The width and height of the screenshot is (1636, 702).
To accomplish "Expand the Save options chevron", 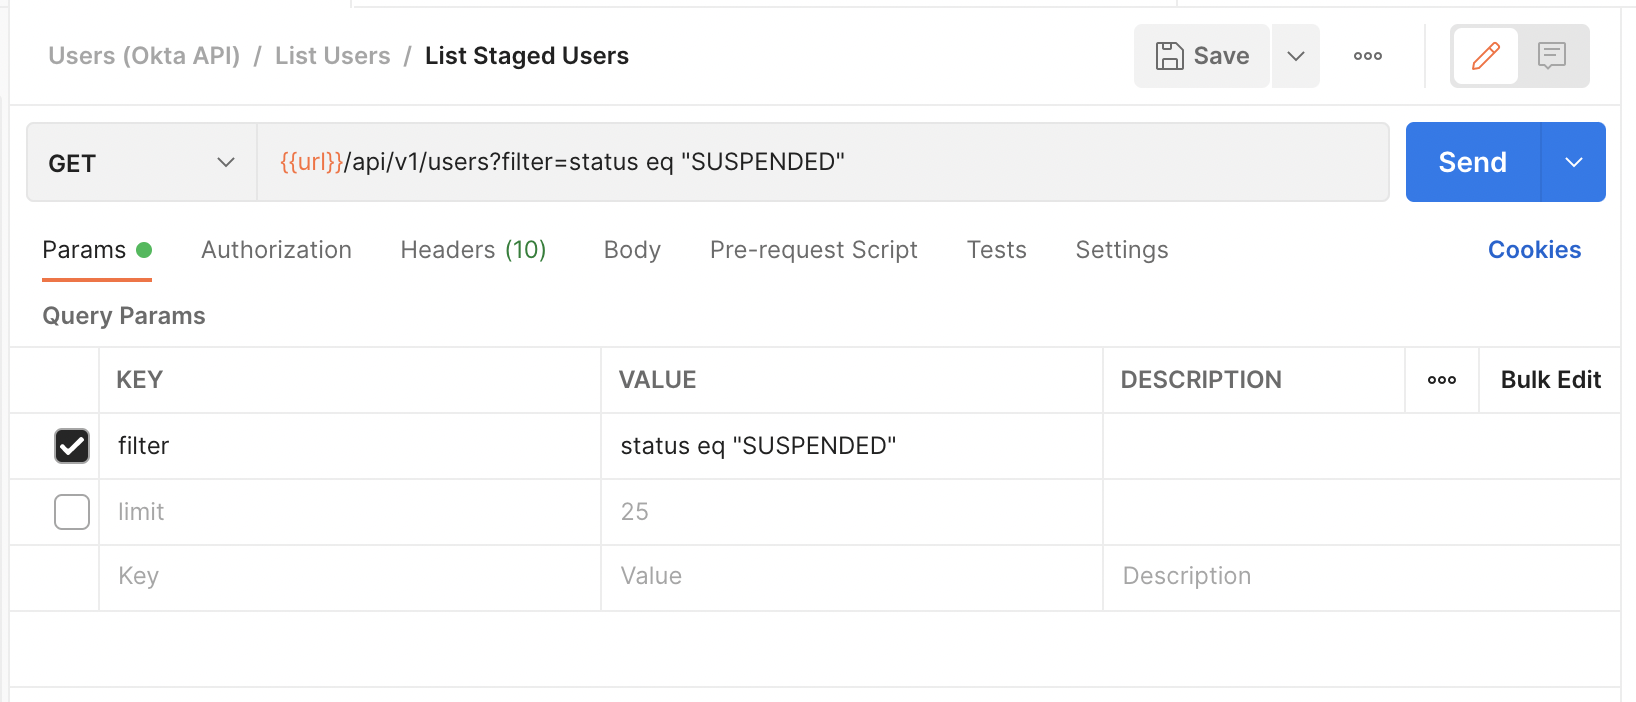I will (x=1295, y=56).
